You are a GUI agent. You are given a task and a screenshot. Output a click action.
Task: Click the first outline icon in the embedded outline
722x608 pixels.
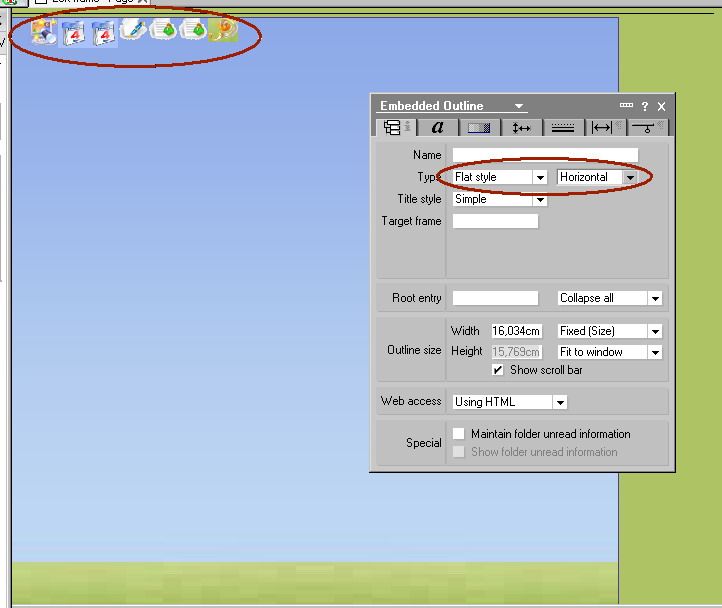43,31
